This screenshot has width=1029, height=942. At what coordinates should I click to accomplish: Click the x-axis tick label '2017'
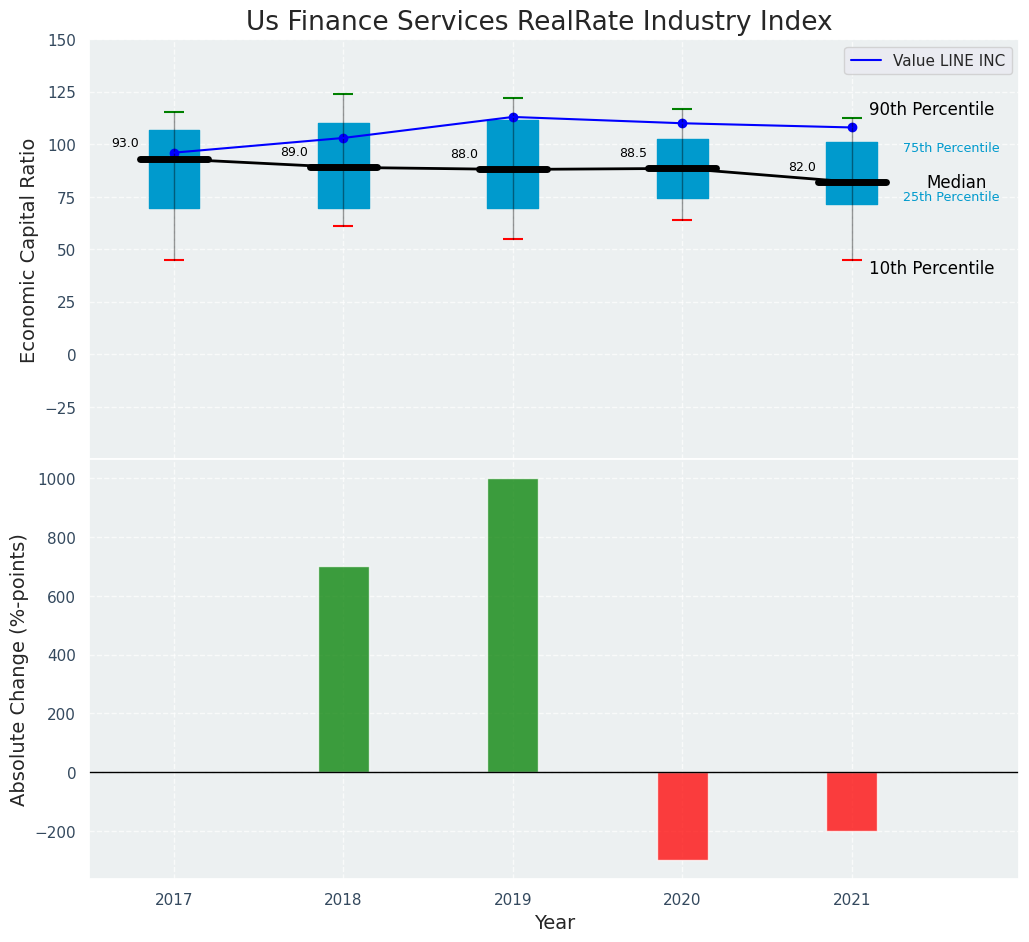(x=174, y=899)
